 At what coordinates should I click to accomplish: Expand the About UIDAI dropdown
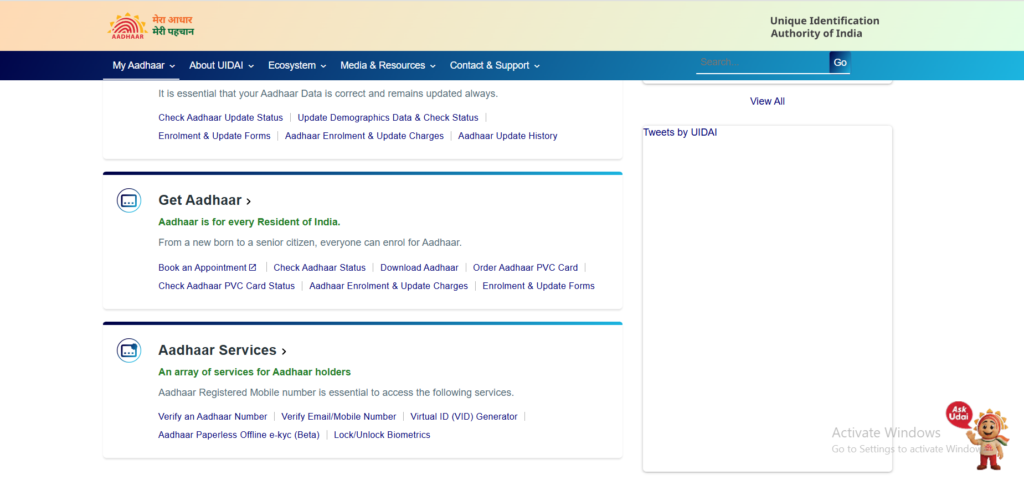pos(221,65)
